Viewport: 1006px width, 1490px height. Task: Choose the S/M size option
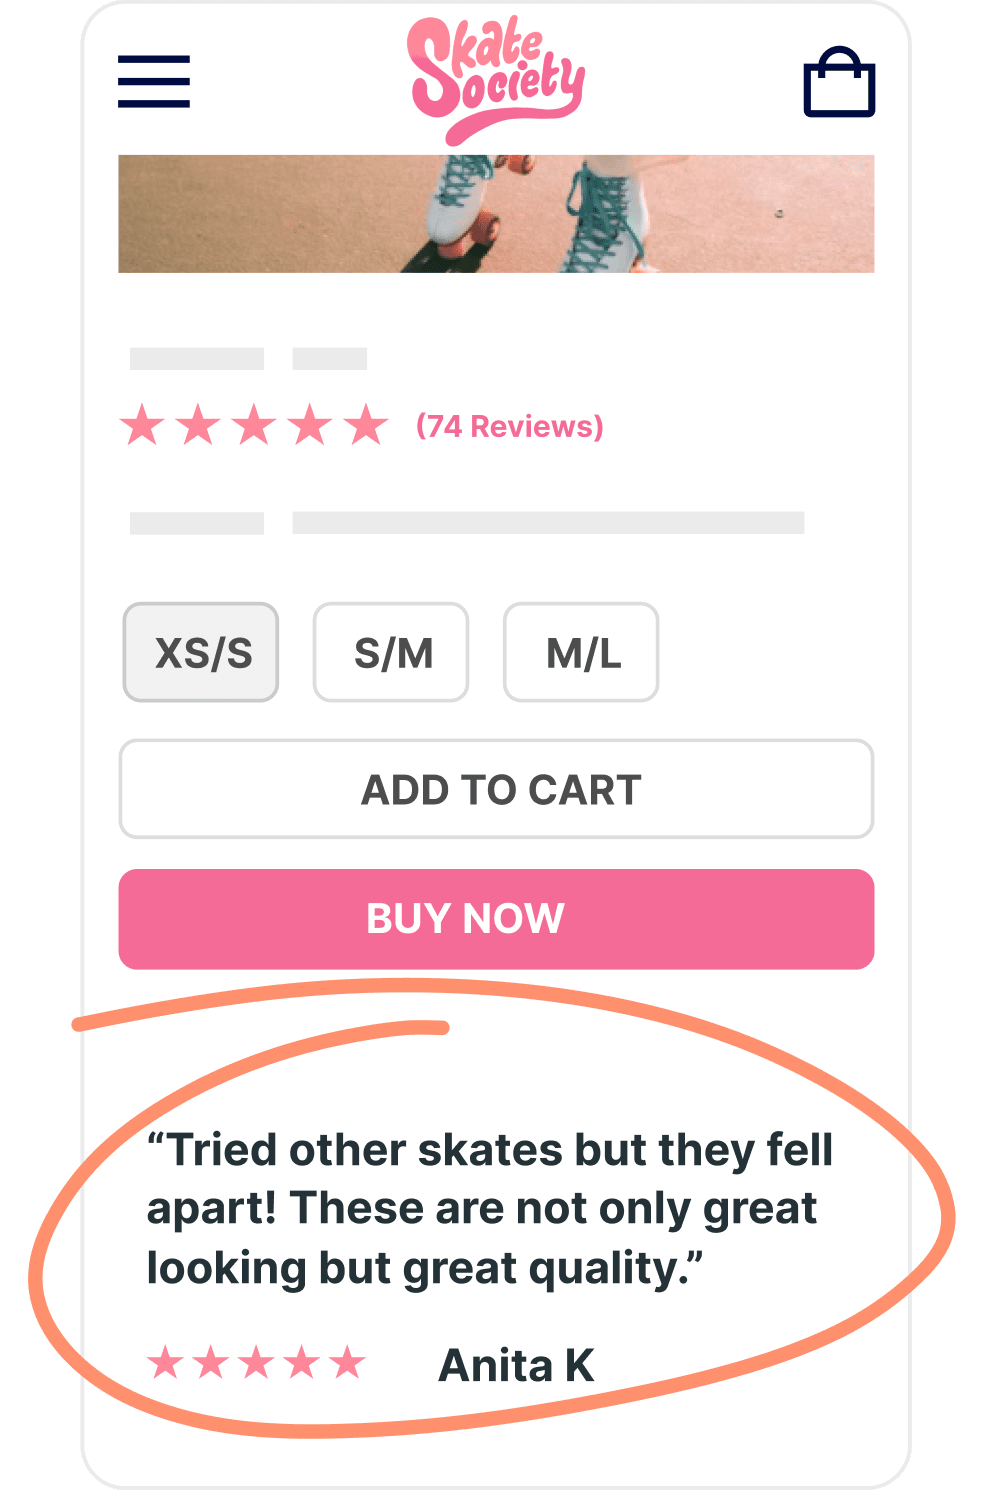tap(391, 652)
